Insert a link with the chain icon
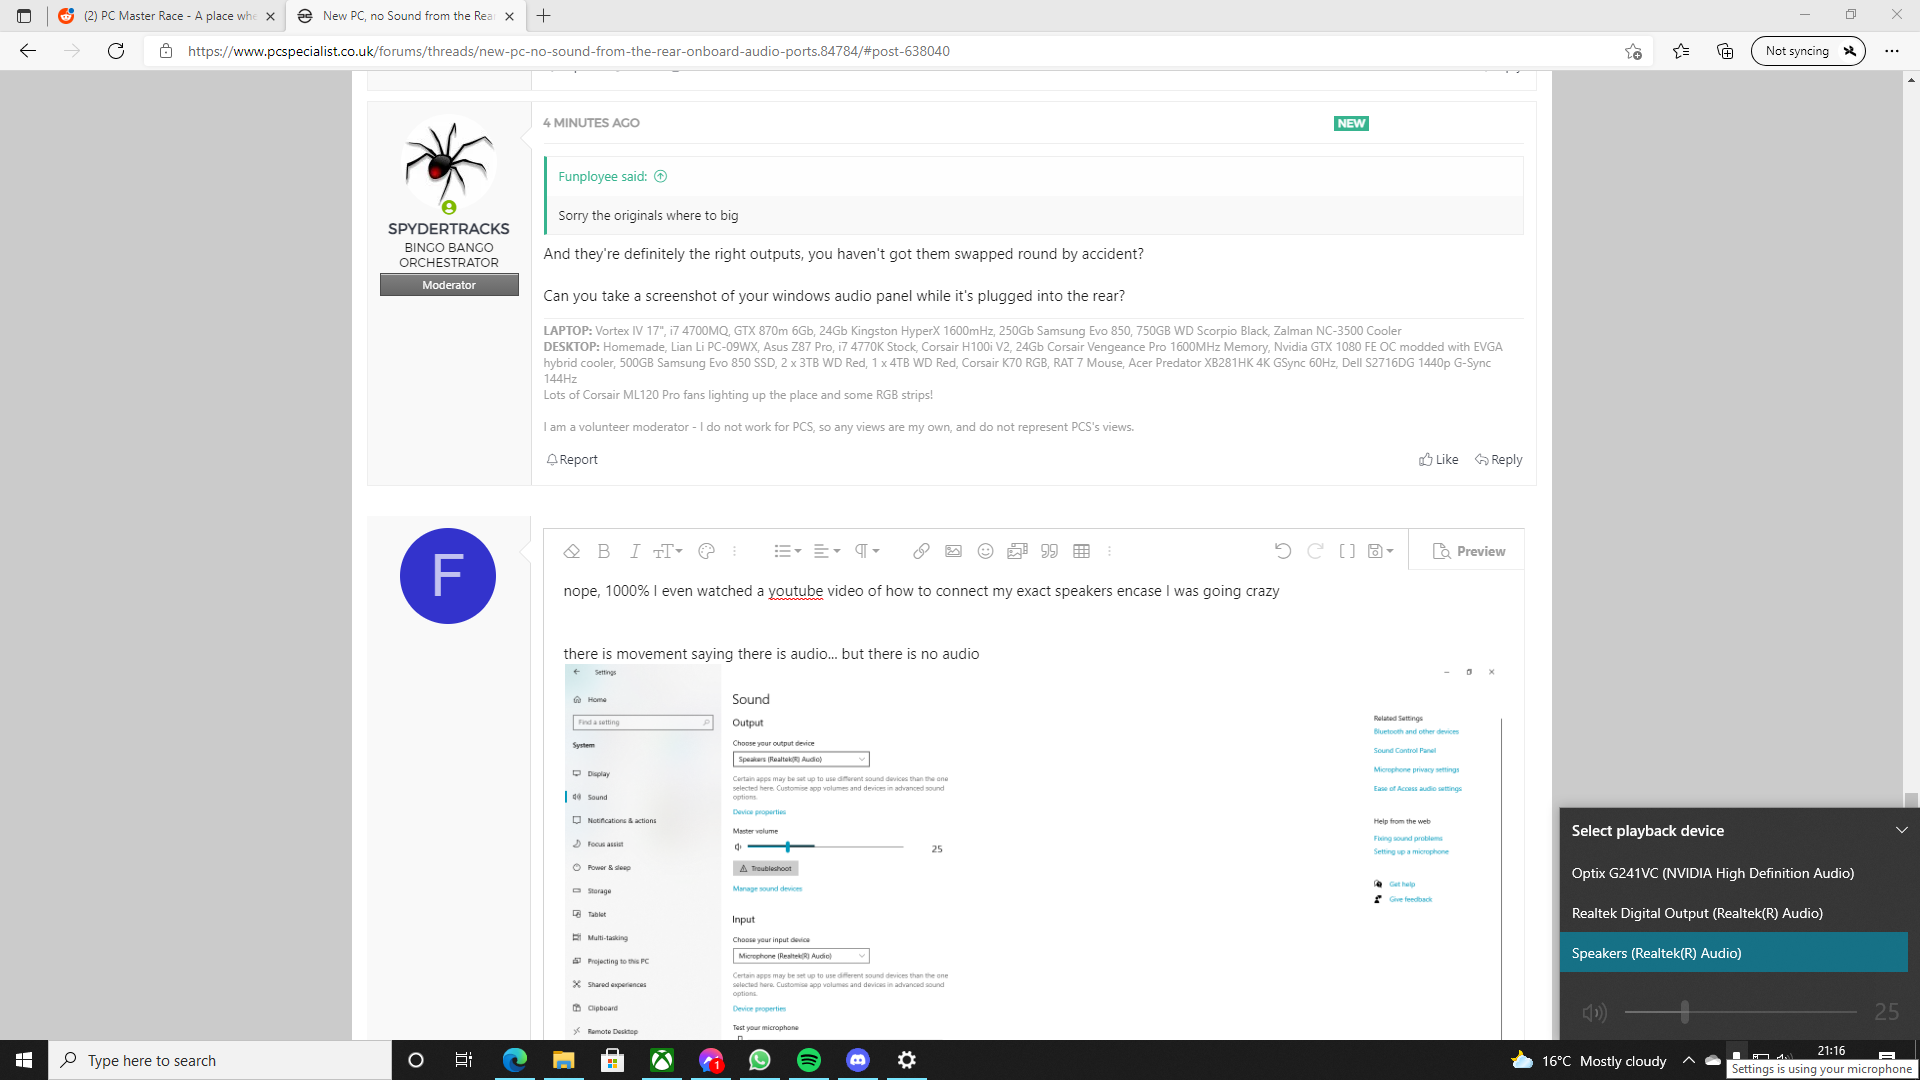The height and width of the screenshot is (1080, 1920). click(x=921, y=551)
